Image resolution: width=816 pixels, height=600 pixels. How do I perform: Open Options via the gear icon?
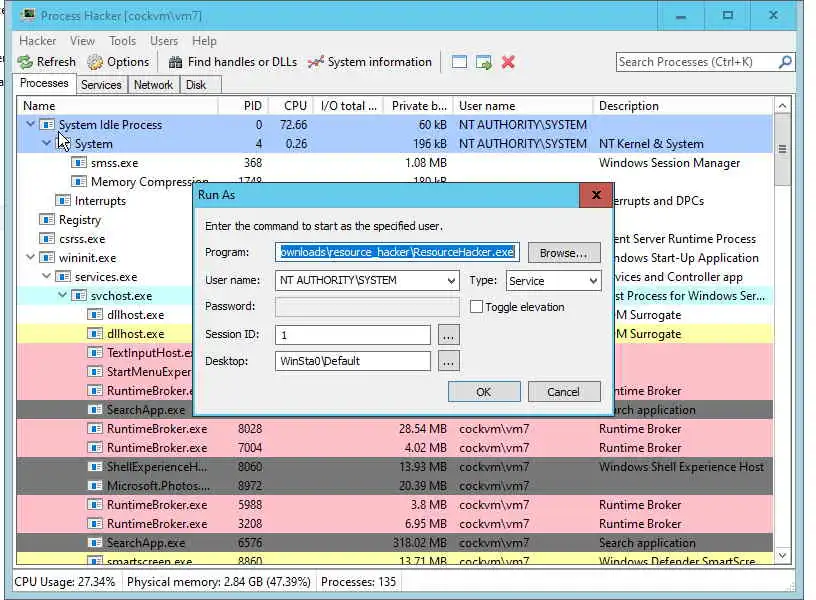point(95,62)
